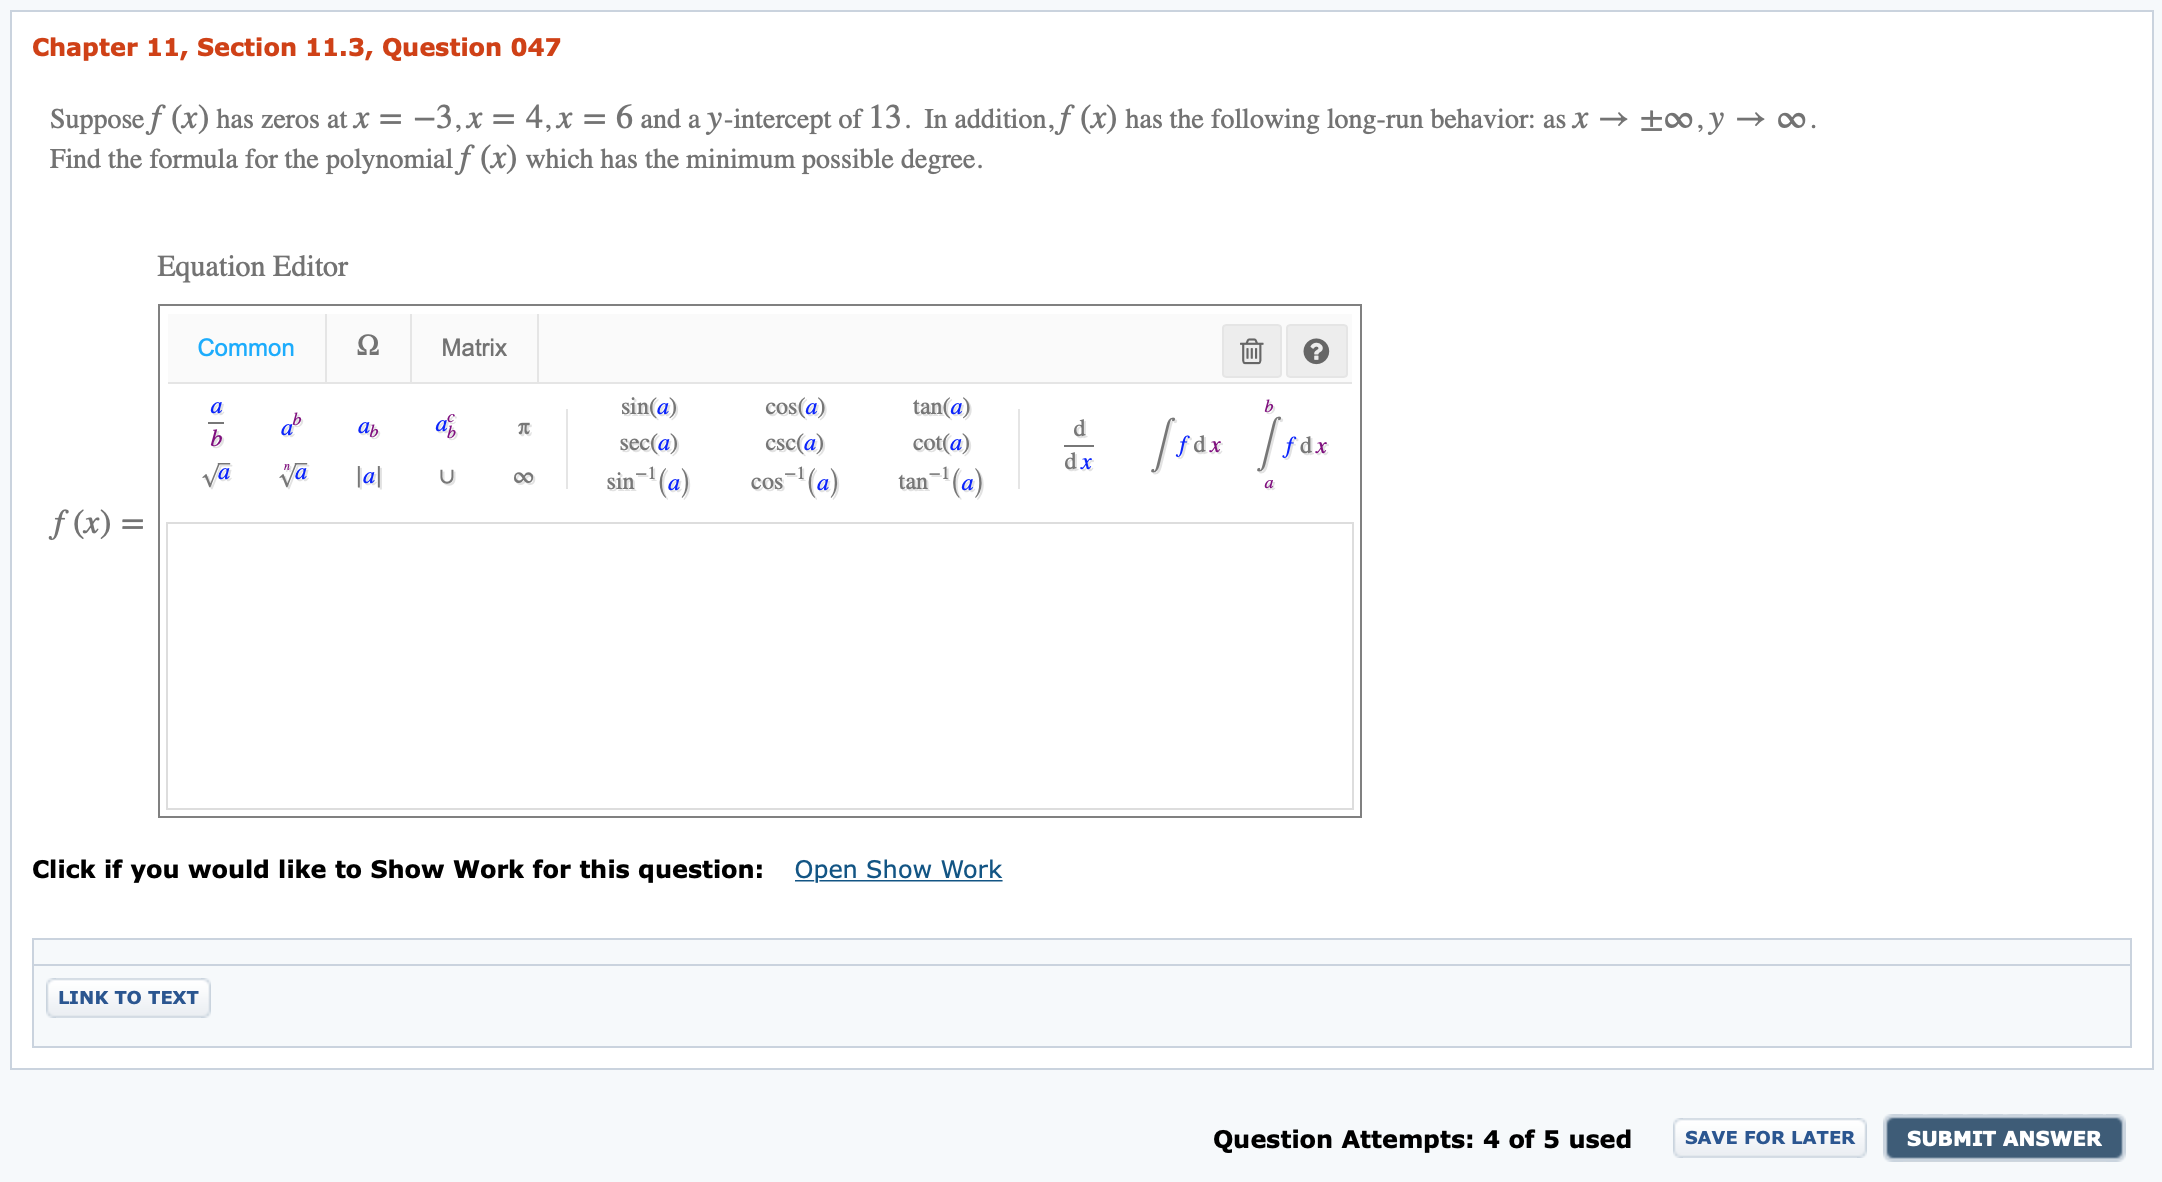The height and width of the screenshot is (1182, 2162).
Task: Insert the derivative d/dx template
Action: pyautogui.click(x=1078, y=445)
